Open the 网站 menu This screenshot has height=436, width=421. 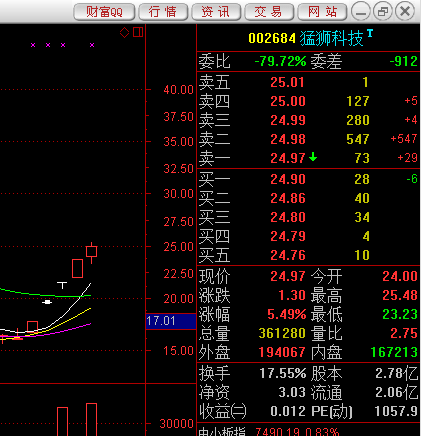[322, 12]
